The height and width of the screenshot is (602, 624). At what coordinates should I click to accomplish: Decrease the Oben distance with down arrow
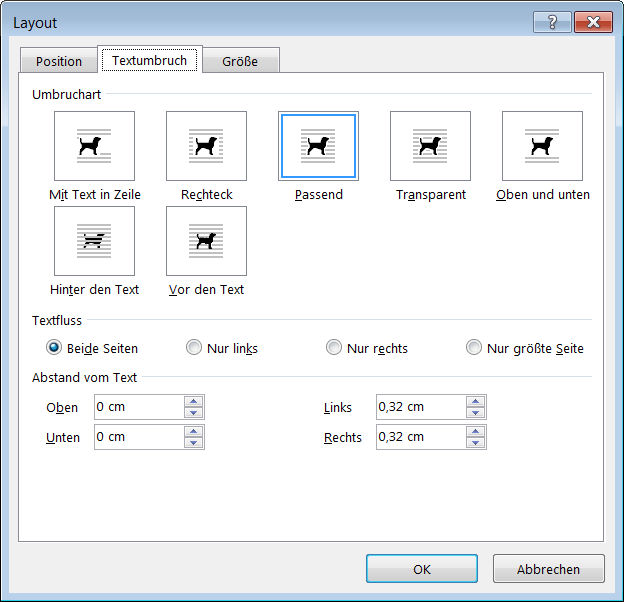point(194,413)
